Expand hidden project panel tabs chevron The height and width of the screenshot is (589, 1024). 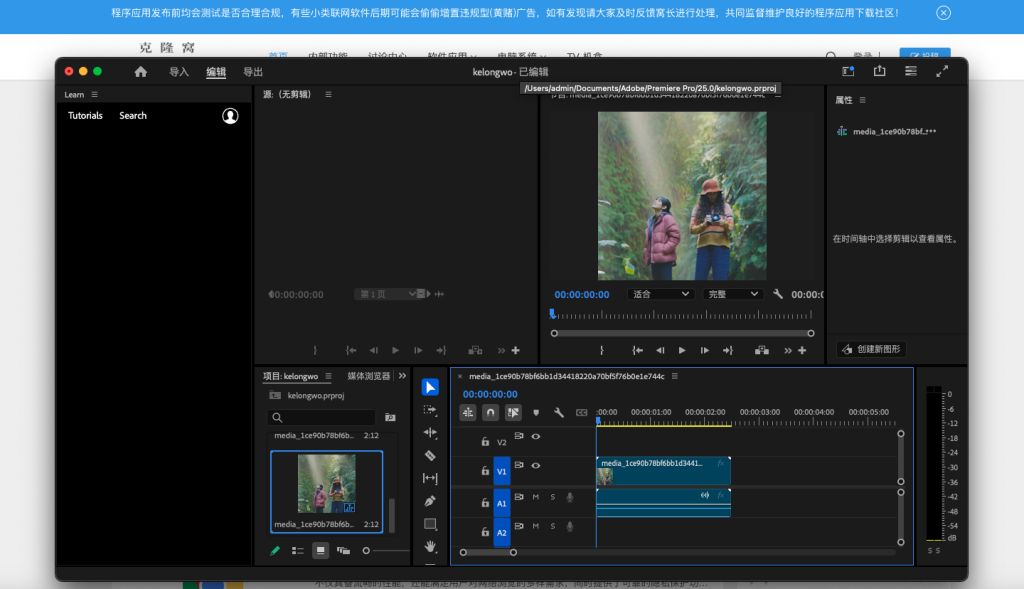click(402, 375)
